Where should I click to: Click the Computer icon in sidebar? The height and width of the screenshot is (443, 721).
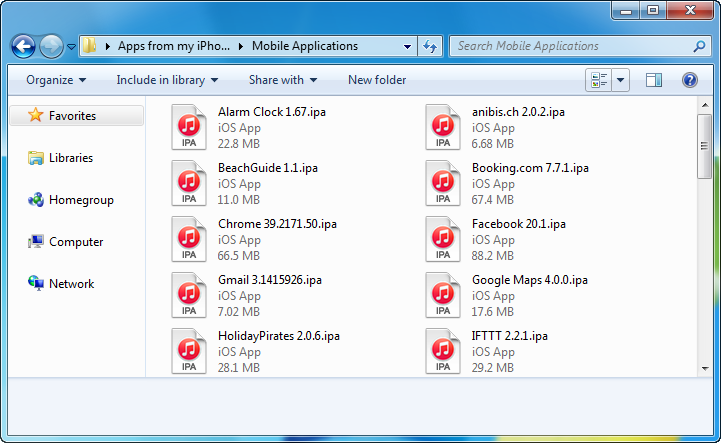(35, 242)
